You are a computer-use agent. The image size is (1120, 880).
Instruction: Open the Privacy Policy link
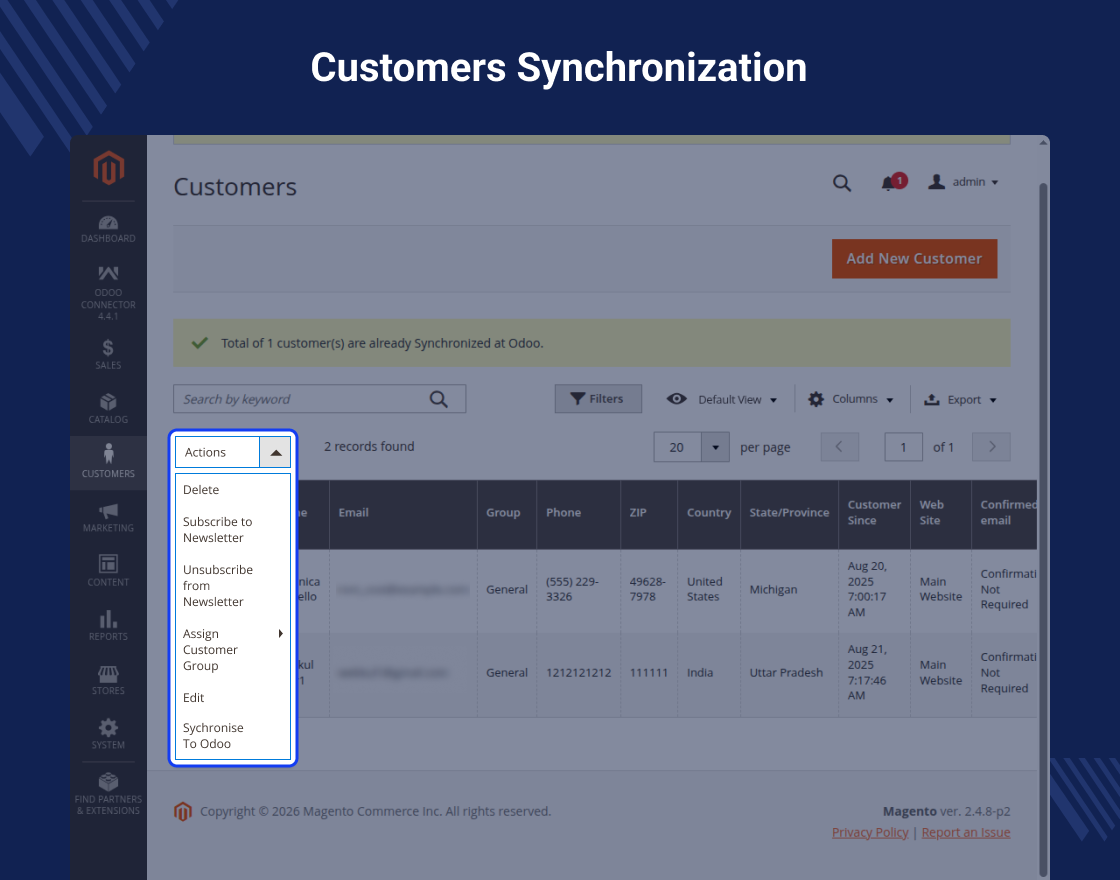point(870,832)
